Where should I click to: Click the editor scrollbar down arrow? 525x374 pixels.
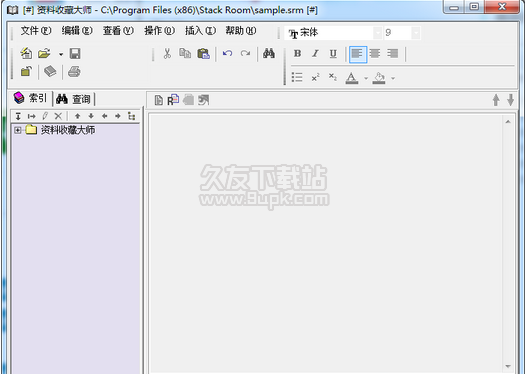508,366
